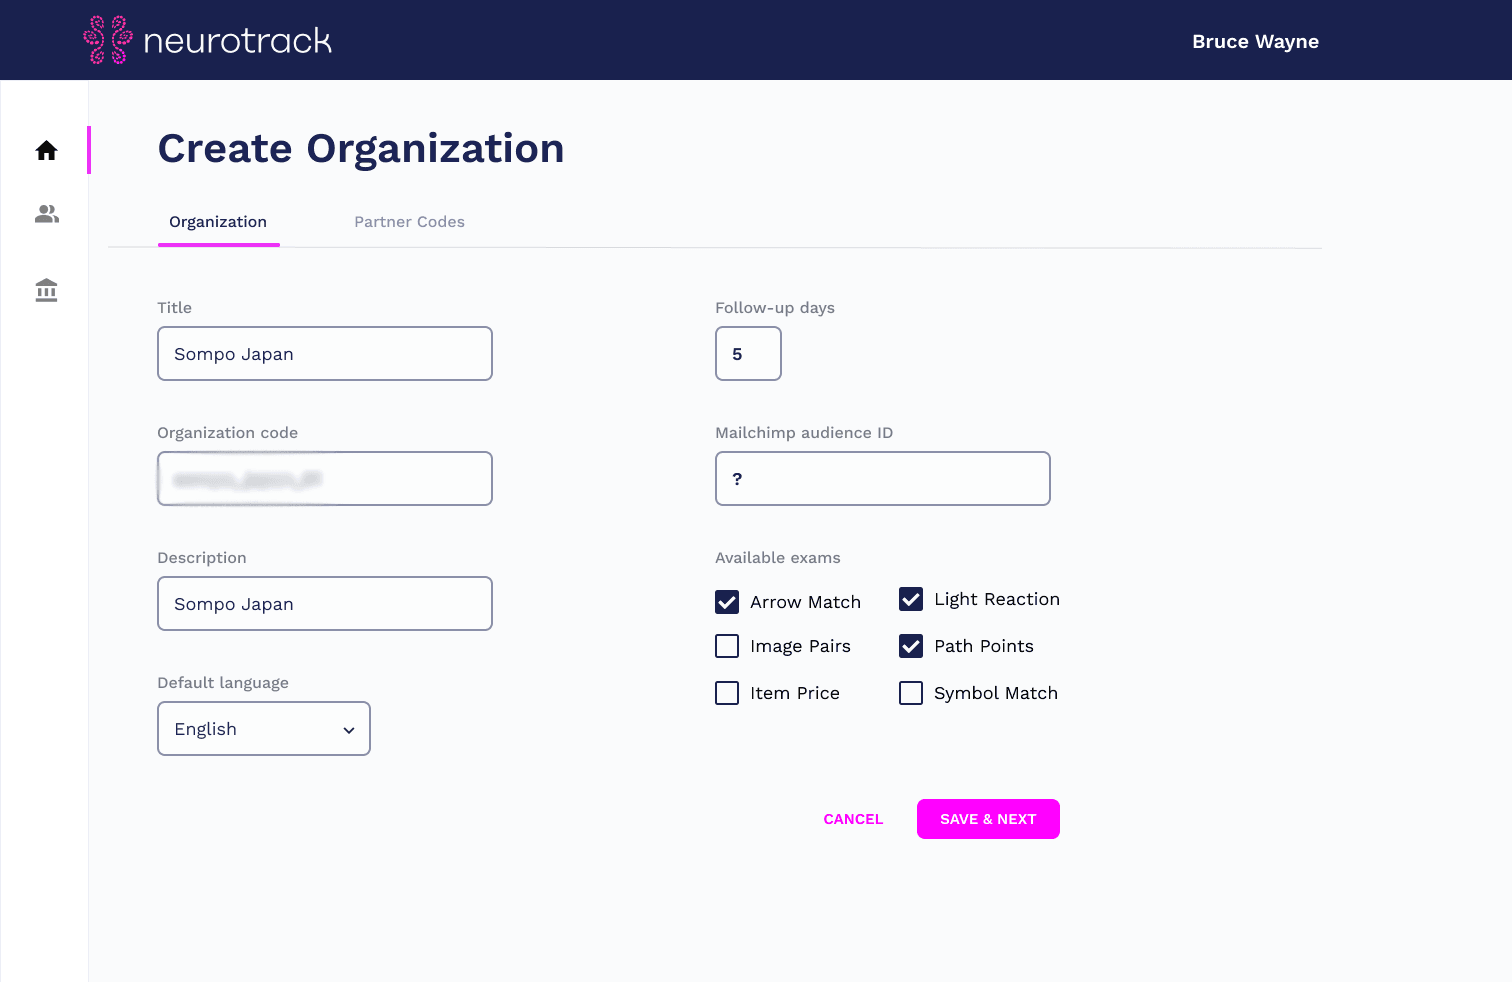Image resolution: width=1512 pixels, height=982 pixels.
Task: Click the SAVE & NEXT button
Action: point(988,819)
